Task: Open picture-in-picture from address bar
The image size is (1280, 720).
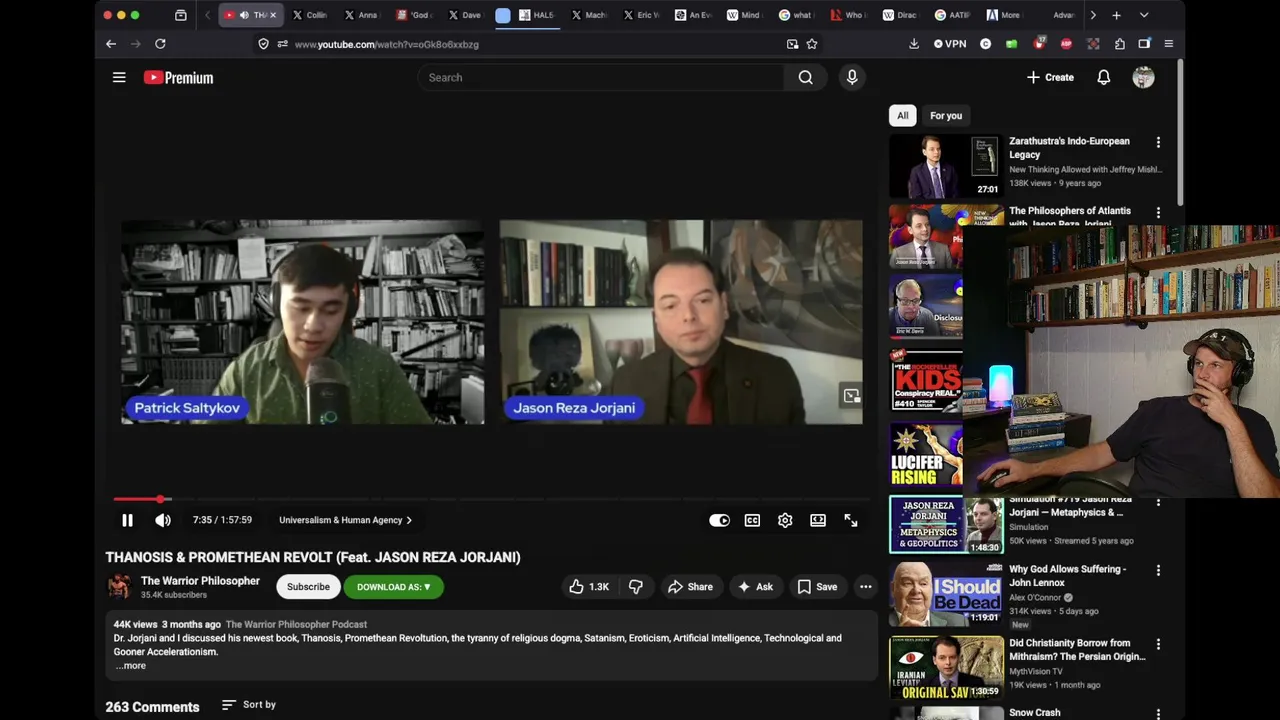Action: [x=793, y=44]
